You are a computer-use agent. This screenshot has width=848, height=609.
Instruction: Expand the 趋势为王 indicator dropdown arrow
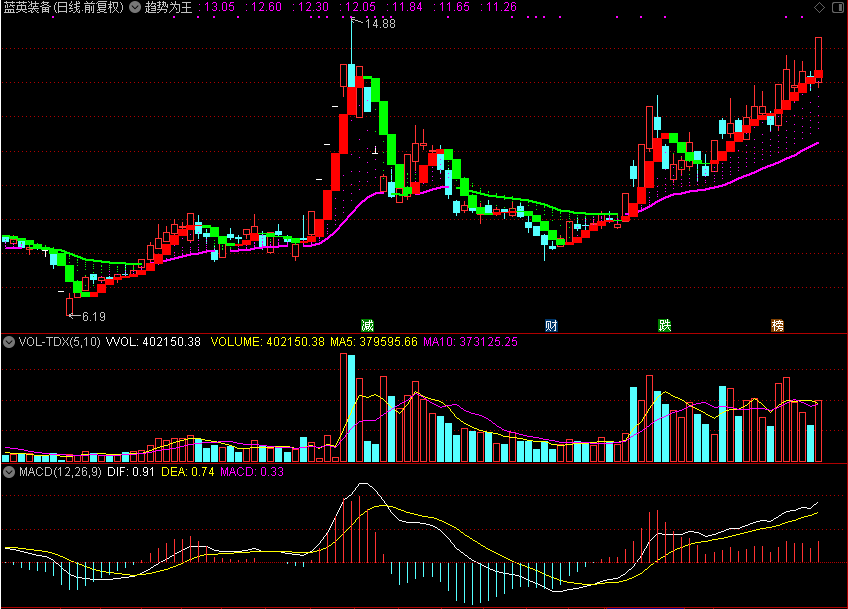(135, 7)
